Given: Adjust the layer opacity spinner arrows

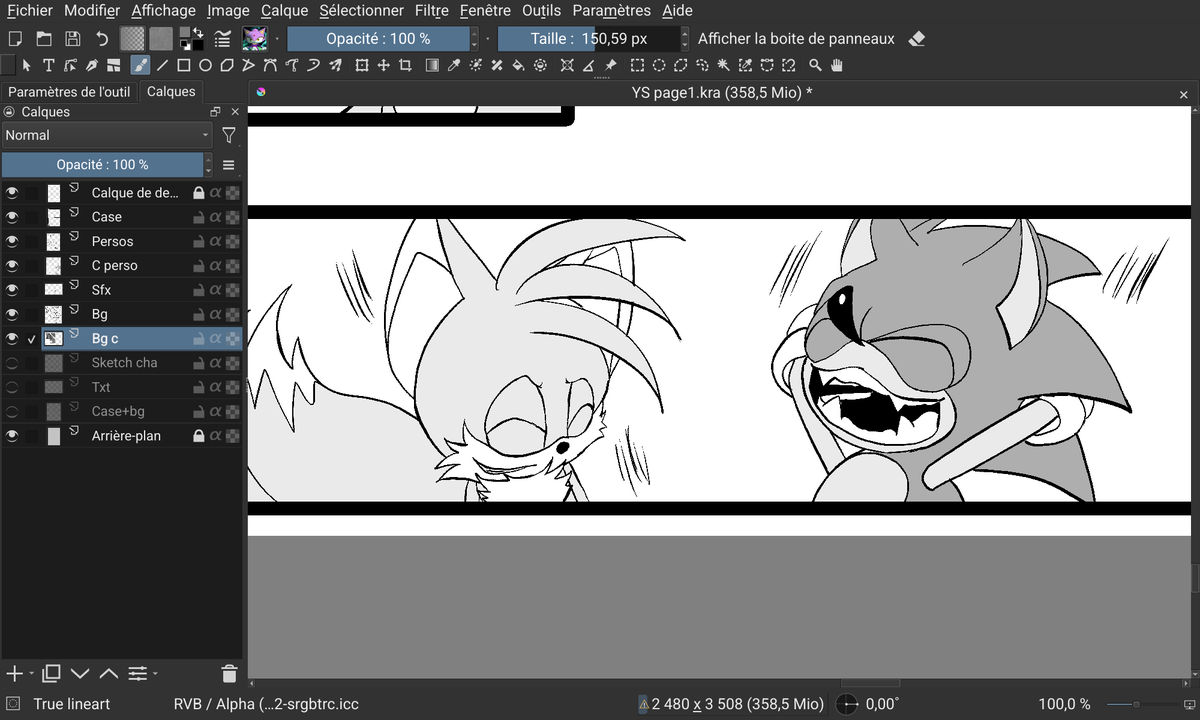Looking at the screenshot, I should point(208,165).
